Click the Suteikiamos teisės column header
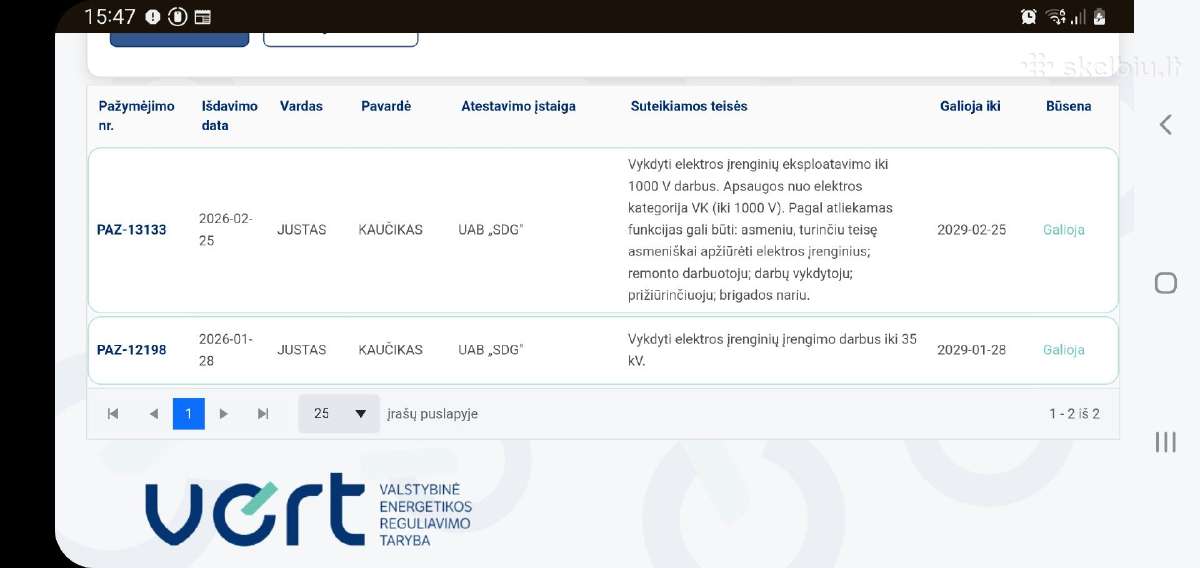 click(689, 106)
